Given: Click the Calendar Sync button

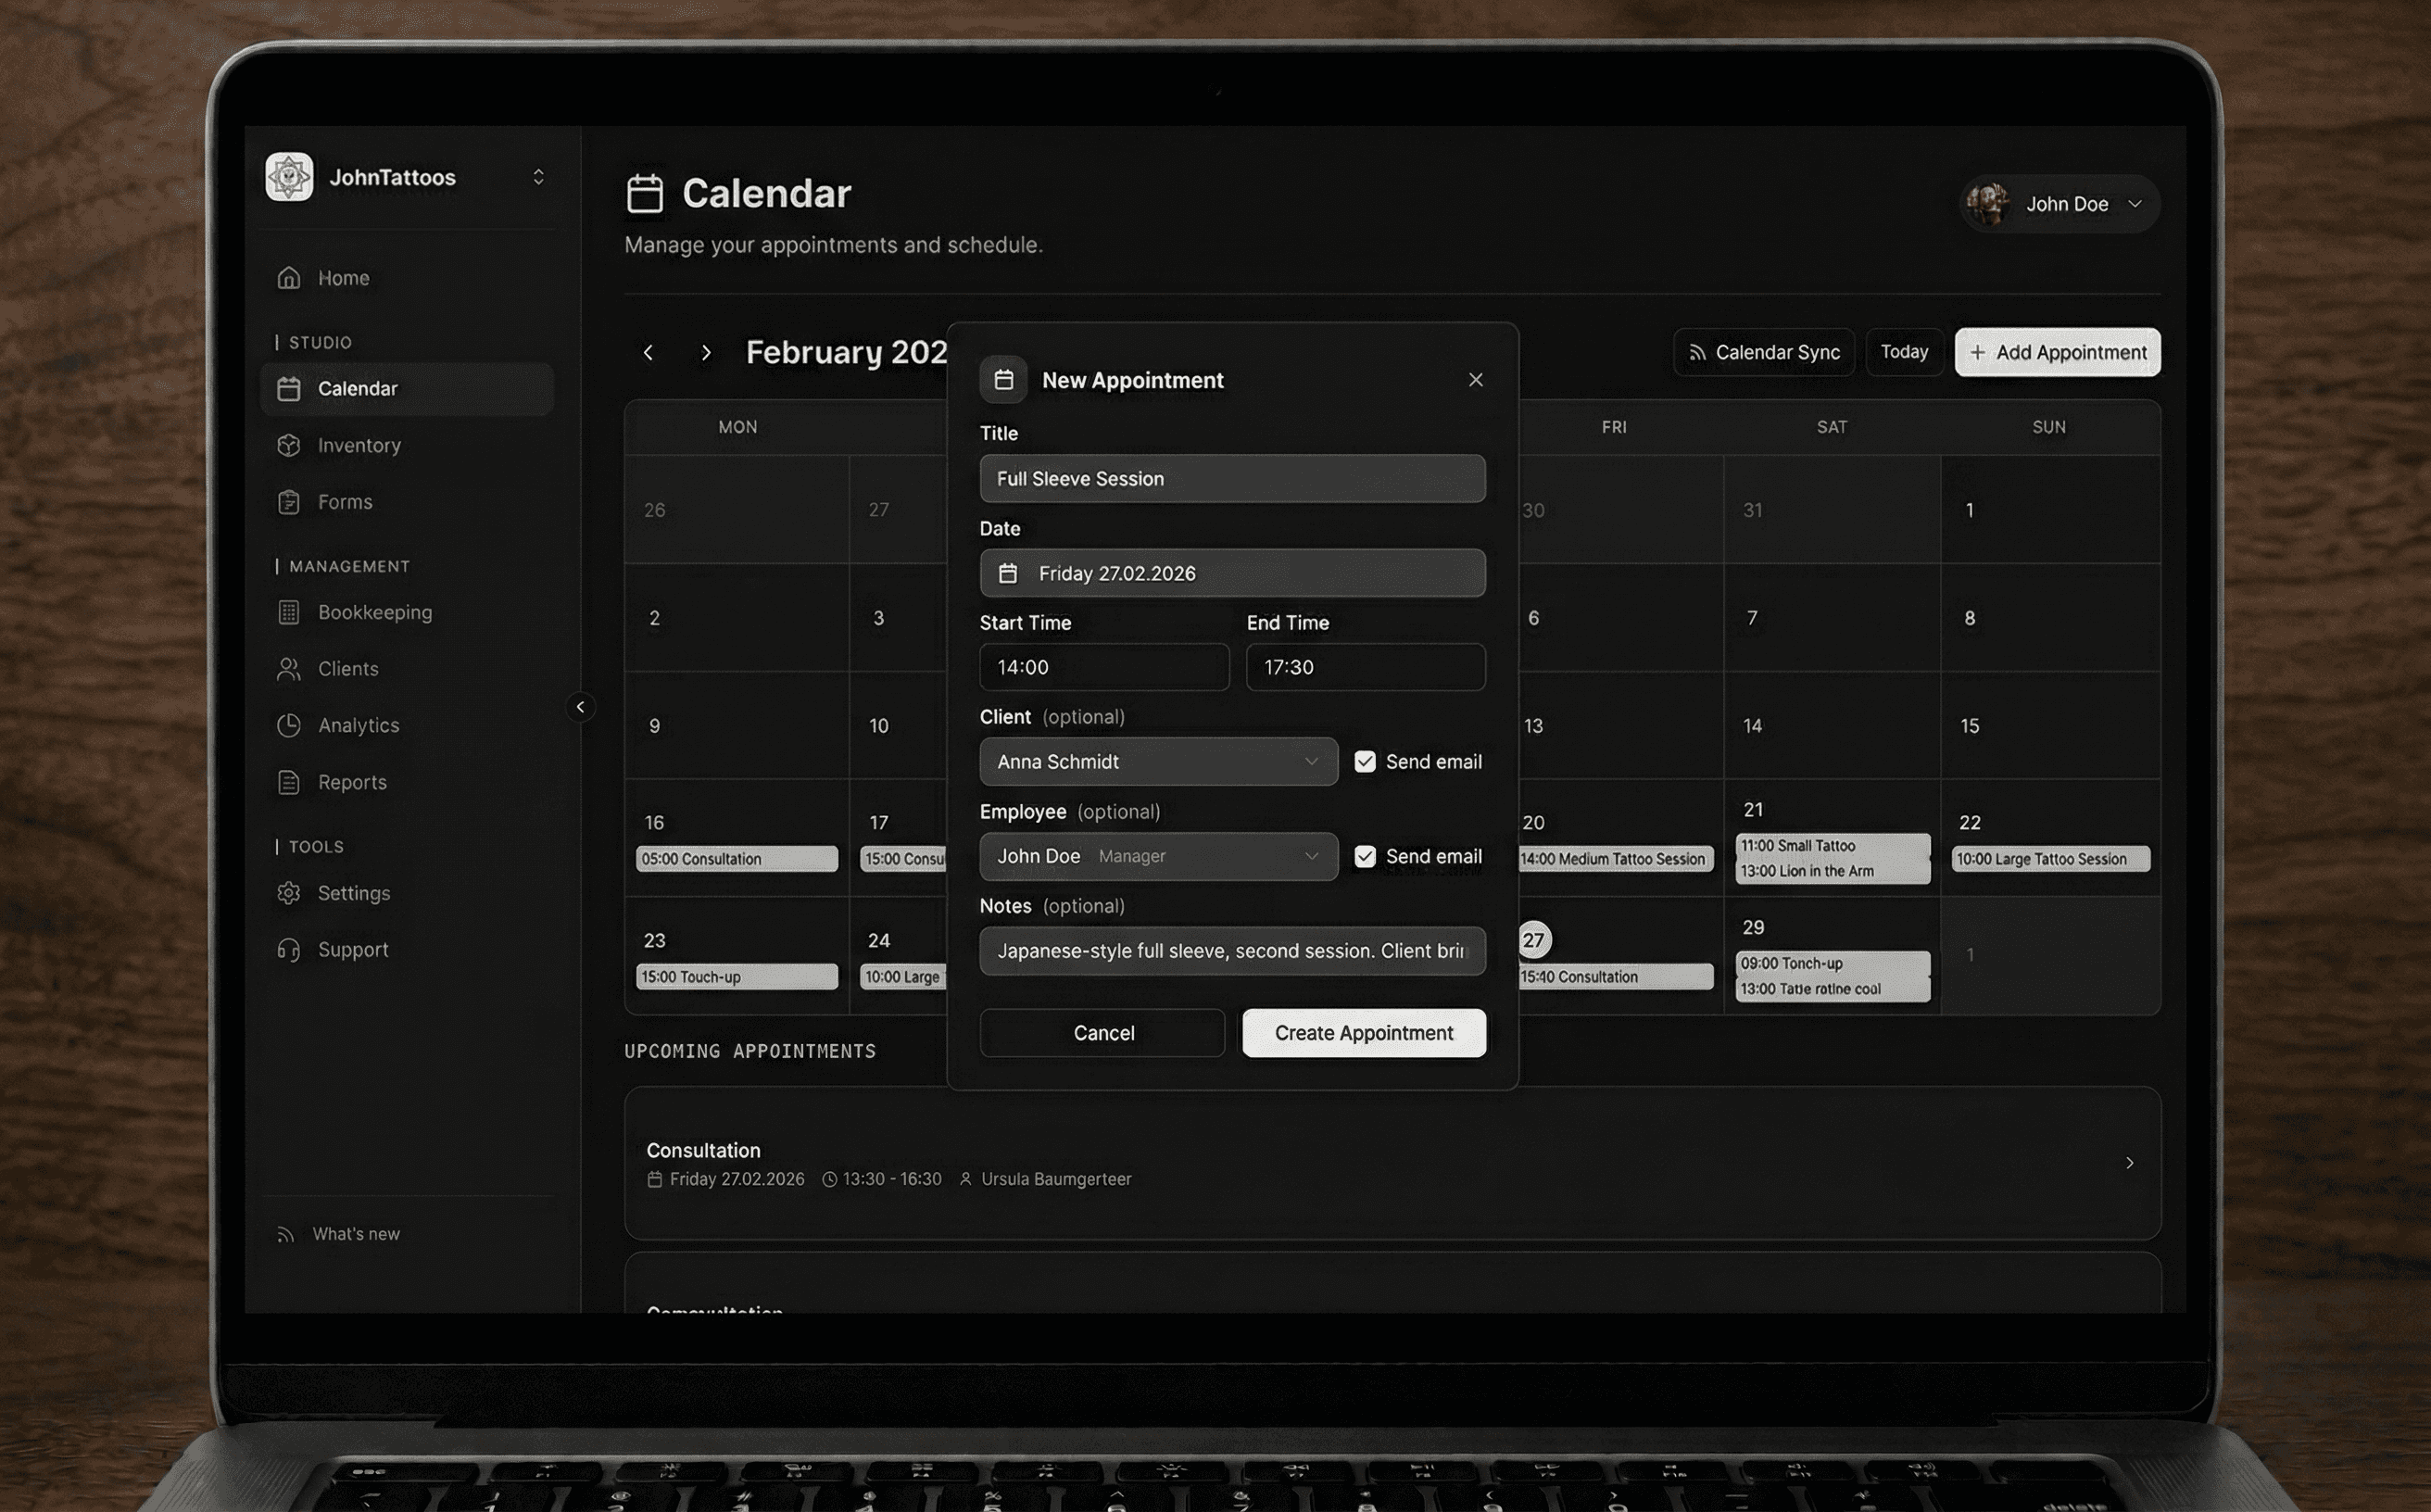Looking at the screenshot, I should click(1763, 352).
